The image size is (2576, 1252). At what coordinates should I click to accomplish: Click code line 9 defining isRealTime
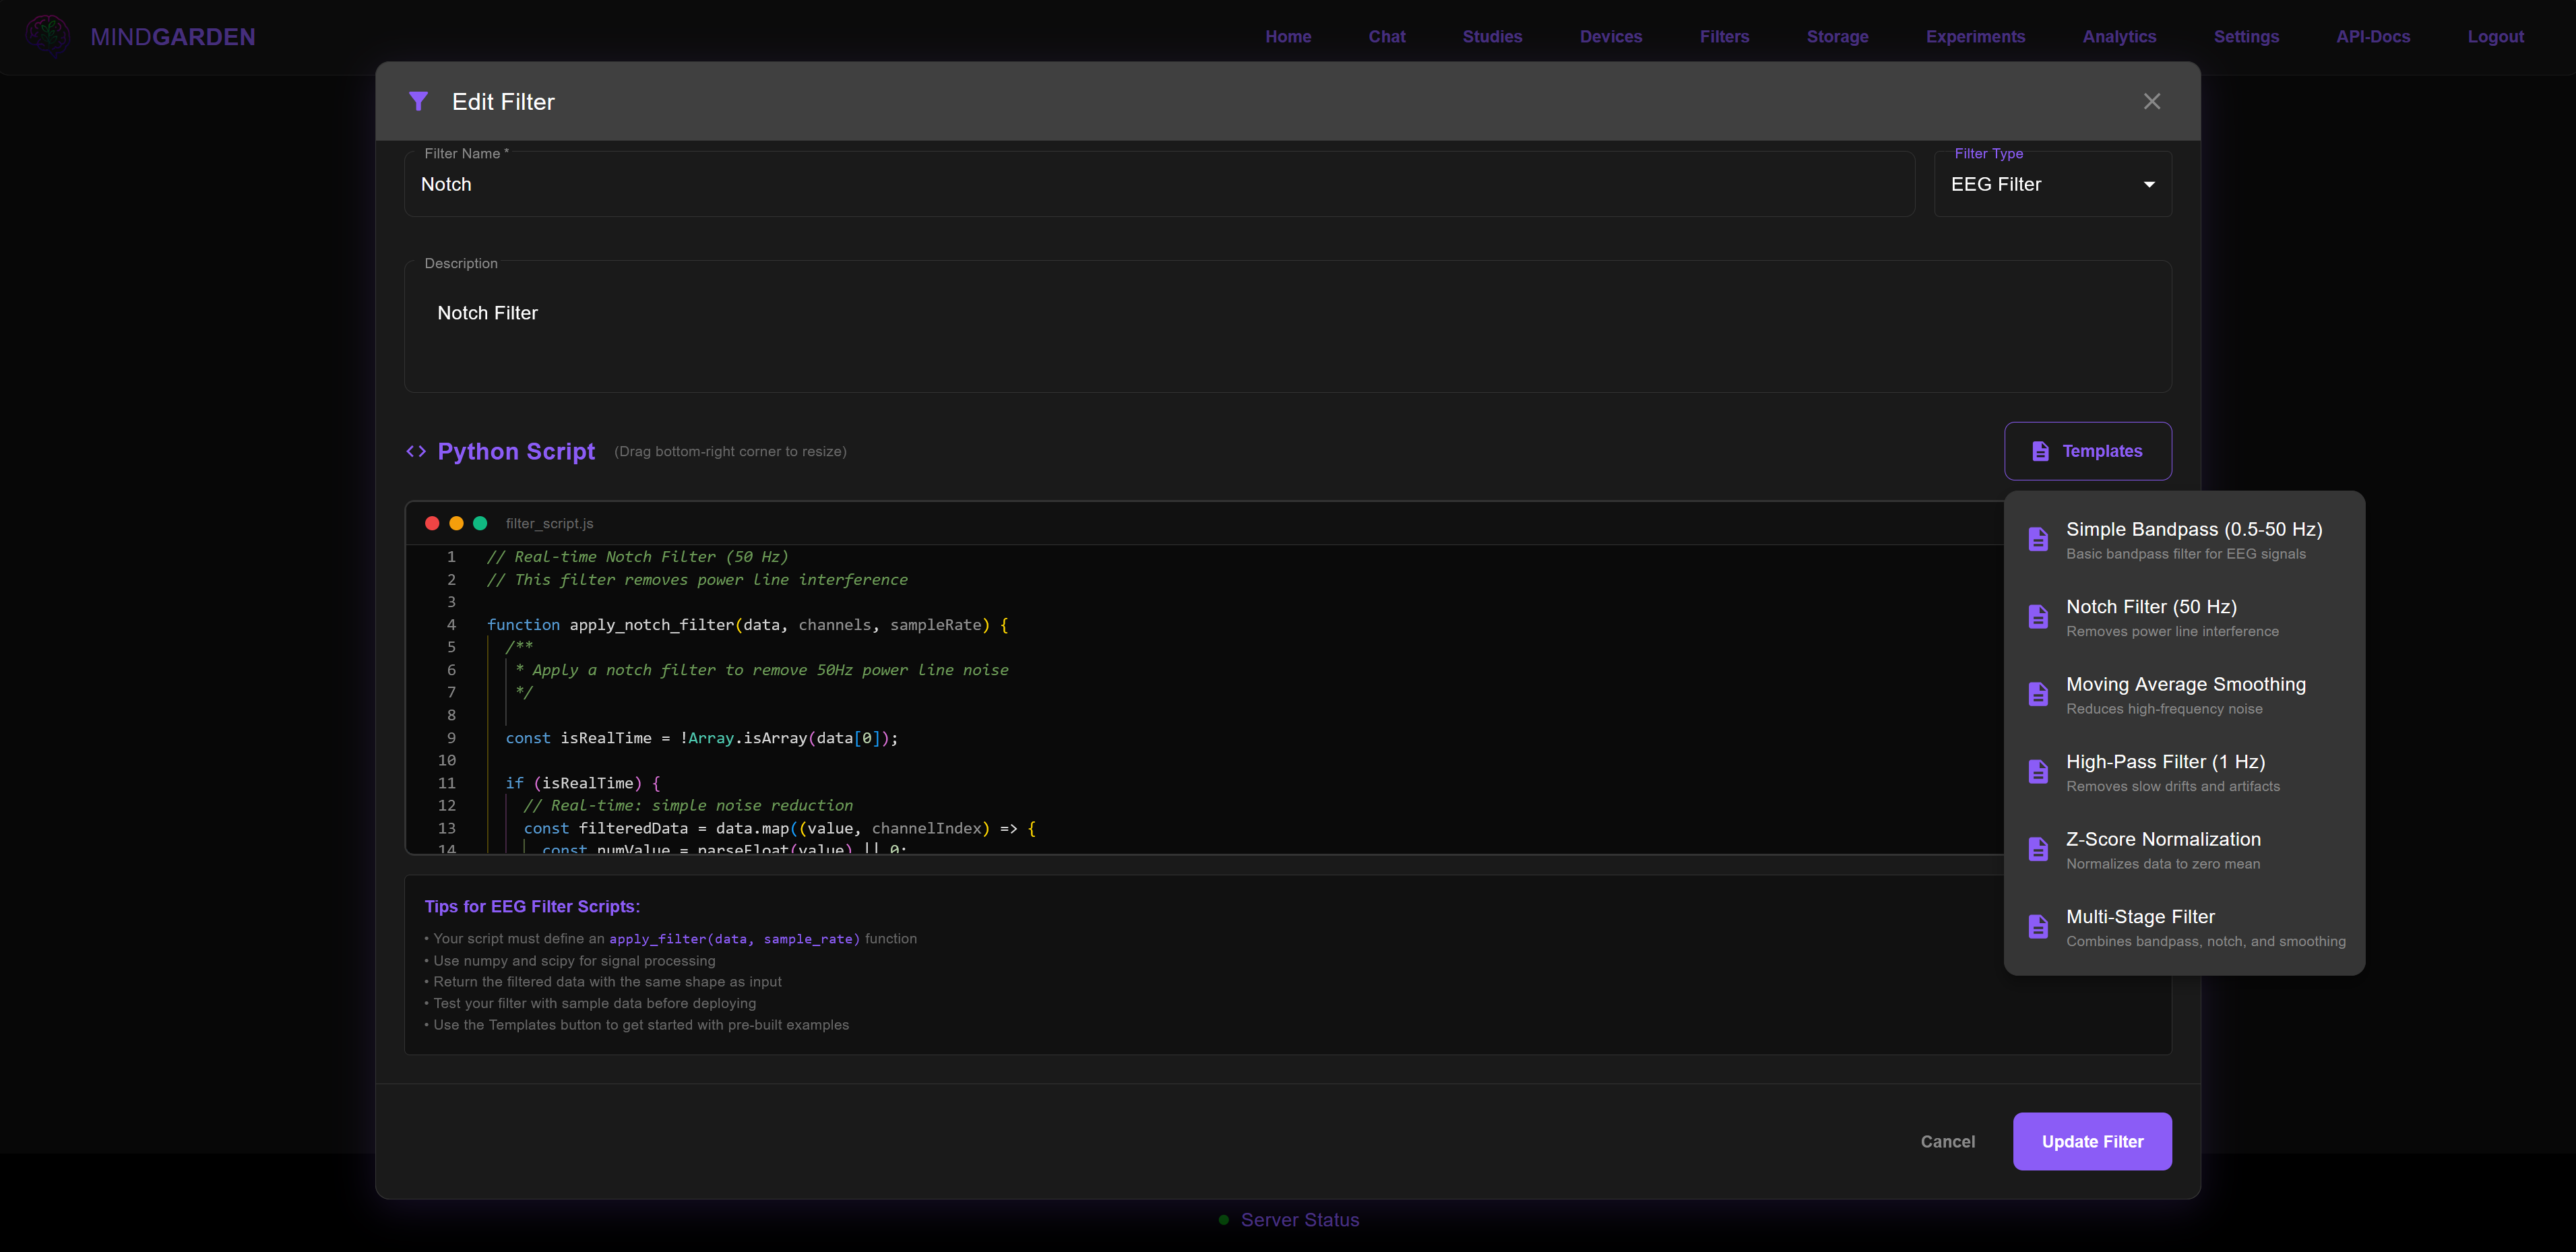701,738
